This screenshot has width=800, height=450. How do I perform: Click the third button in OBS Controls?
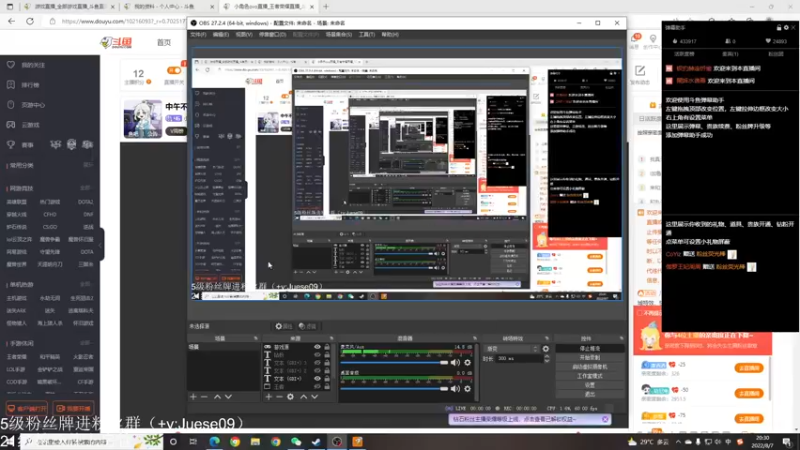[590, 367]
